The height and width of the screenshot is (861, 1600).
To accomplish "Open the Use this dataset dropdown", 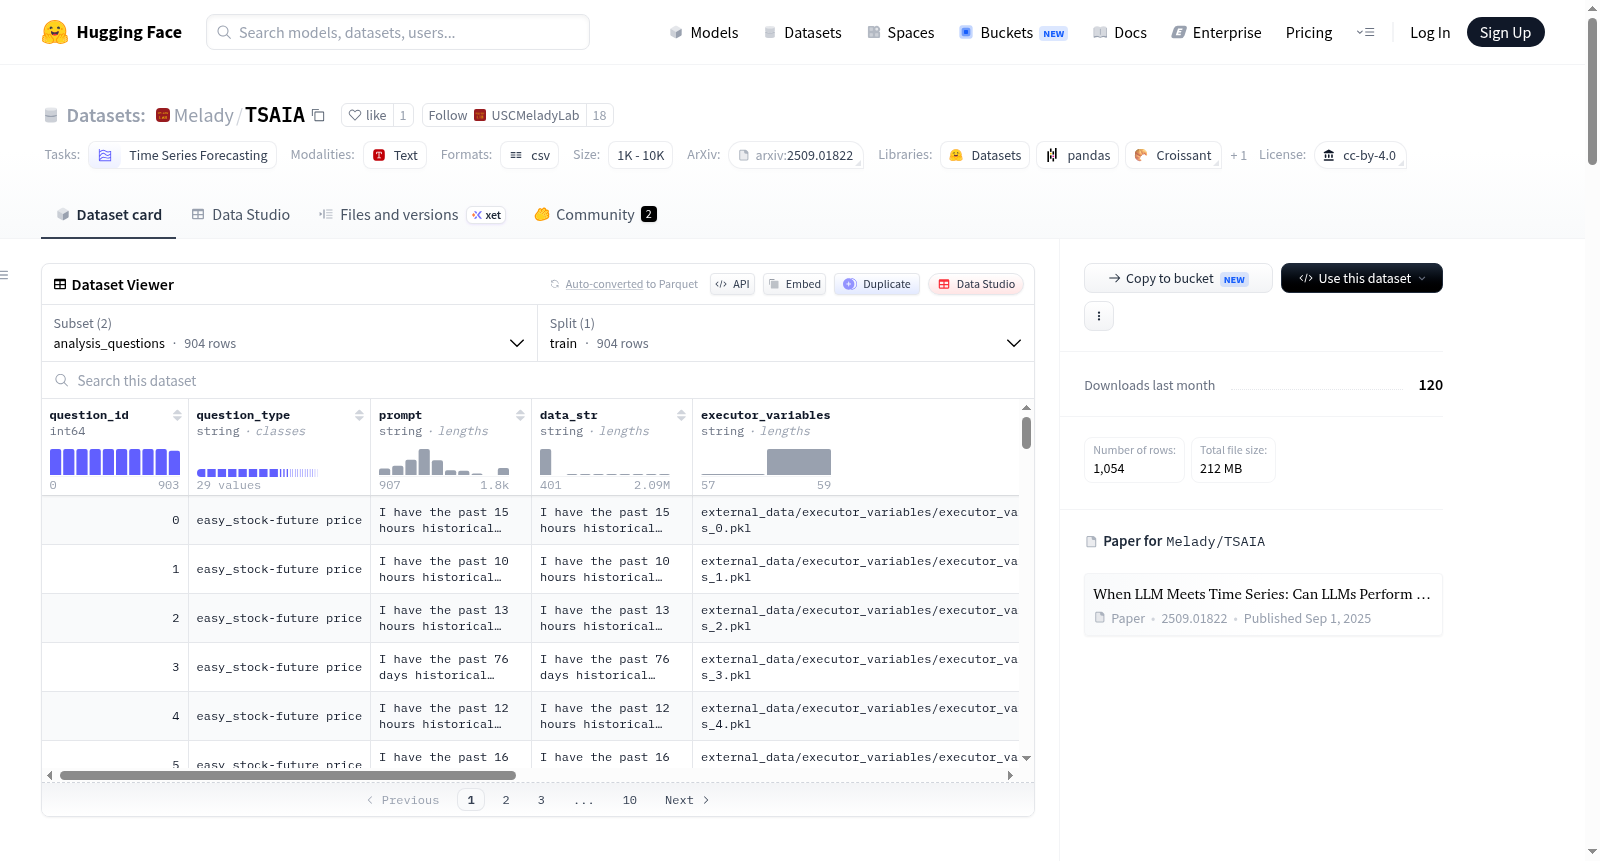I will coord(1362,278).
